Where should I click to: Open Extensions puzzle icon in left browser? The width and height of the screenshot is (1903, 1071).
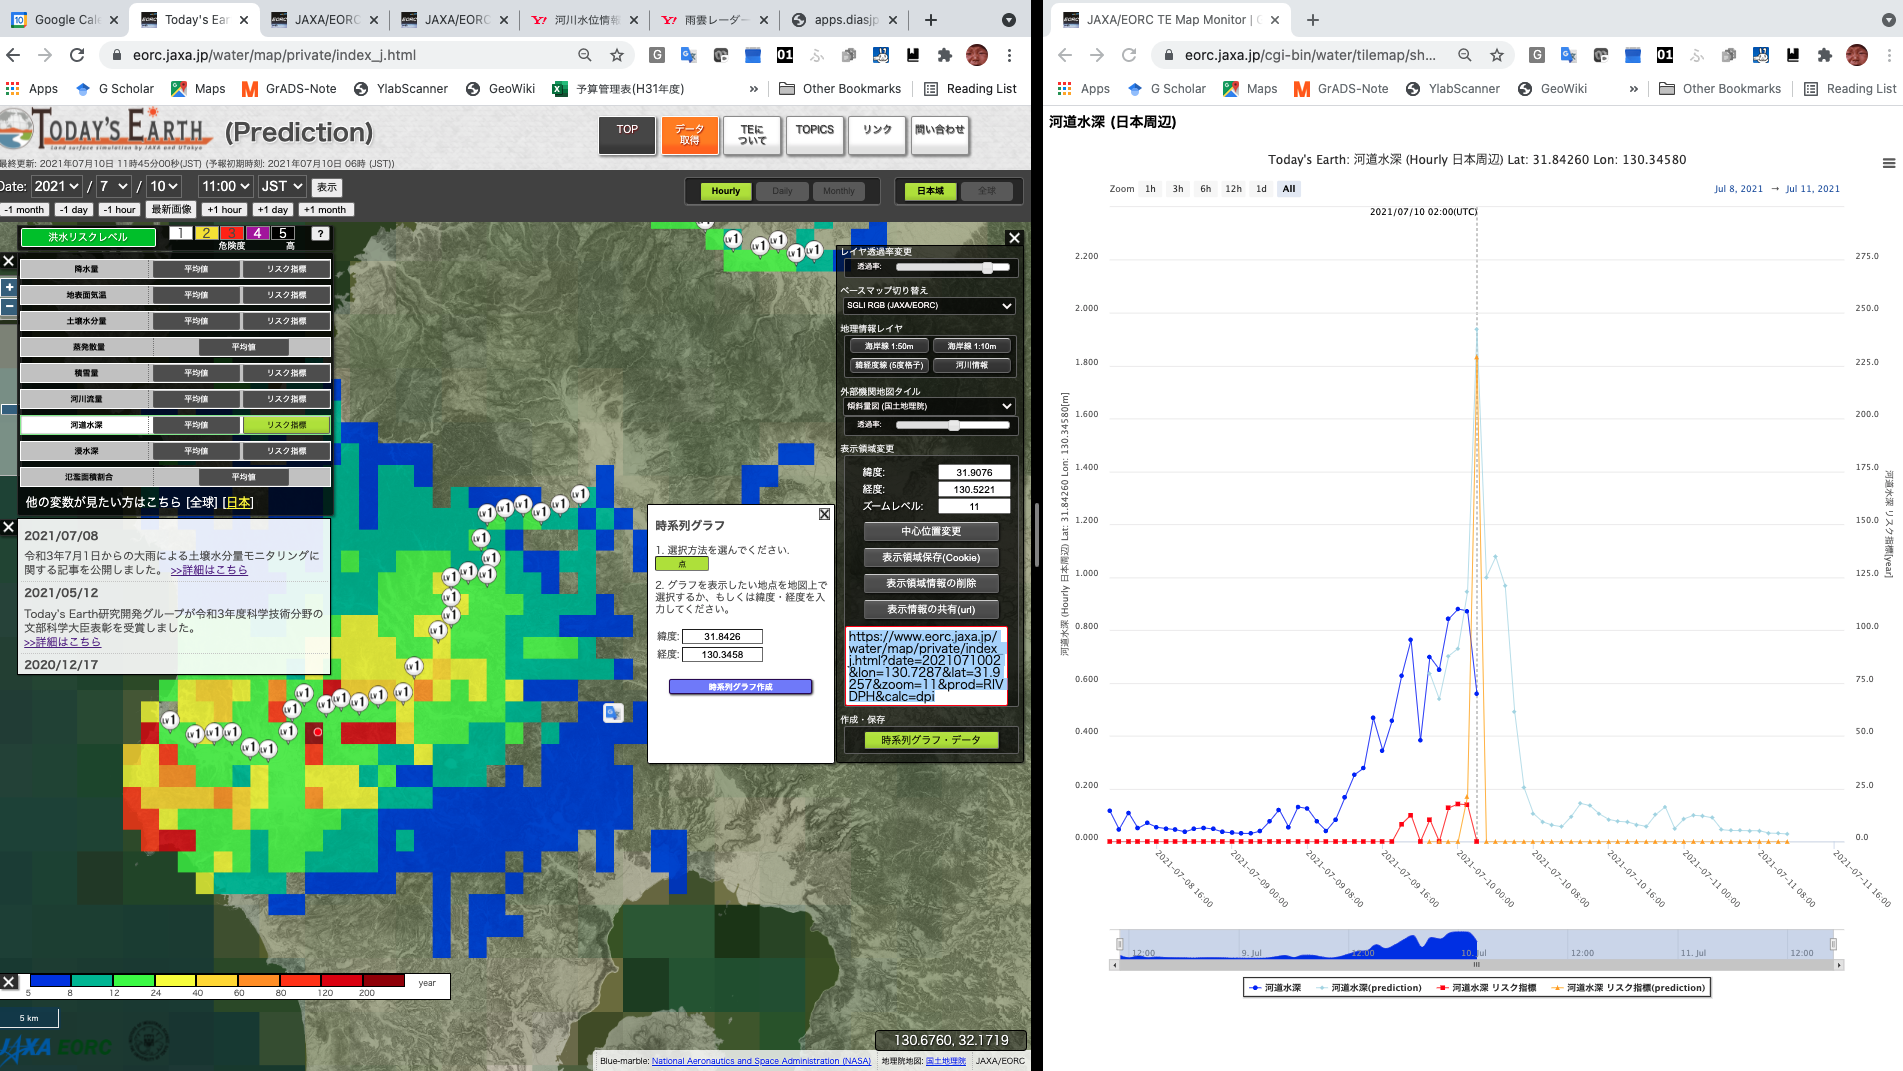(x=944, y=55)
